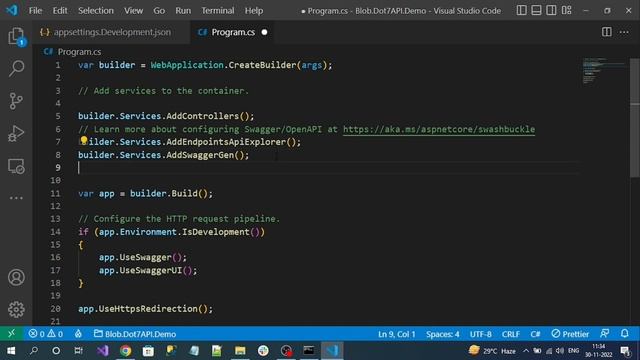This screenshot has width=640, height=360.
Task: Open the Terminal menu
Action: (218, 11)
